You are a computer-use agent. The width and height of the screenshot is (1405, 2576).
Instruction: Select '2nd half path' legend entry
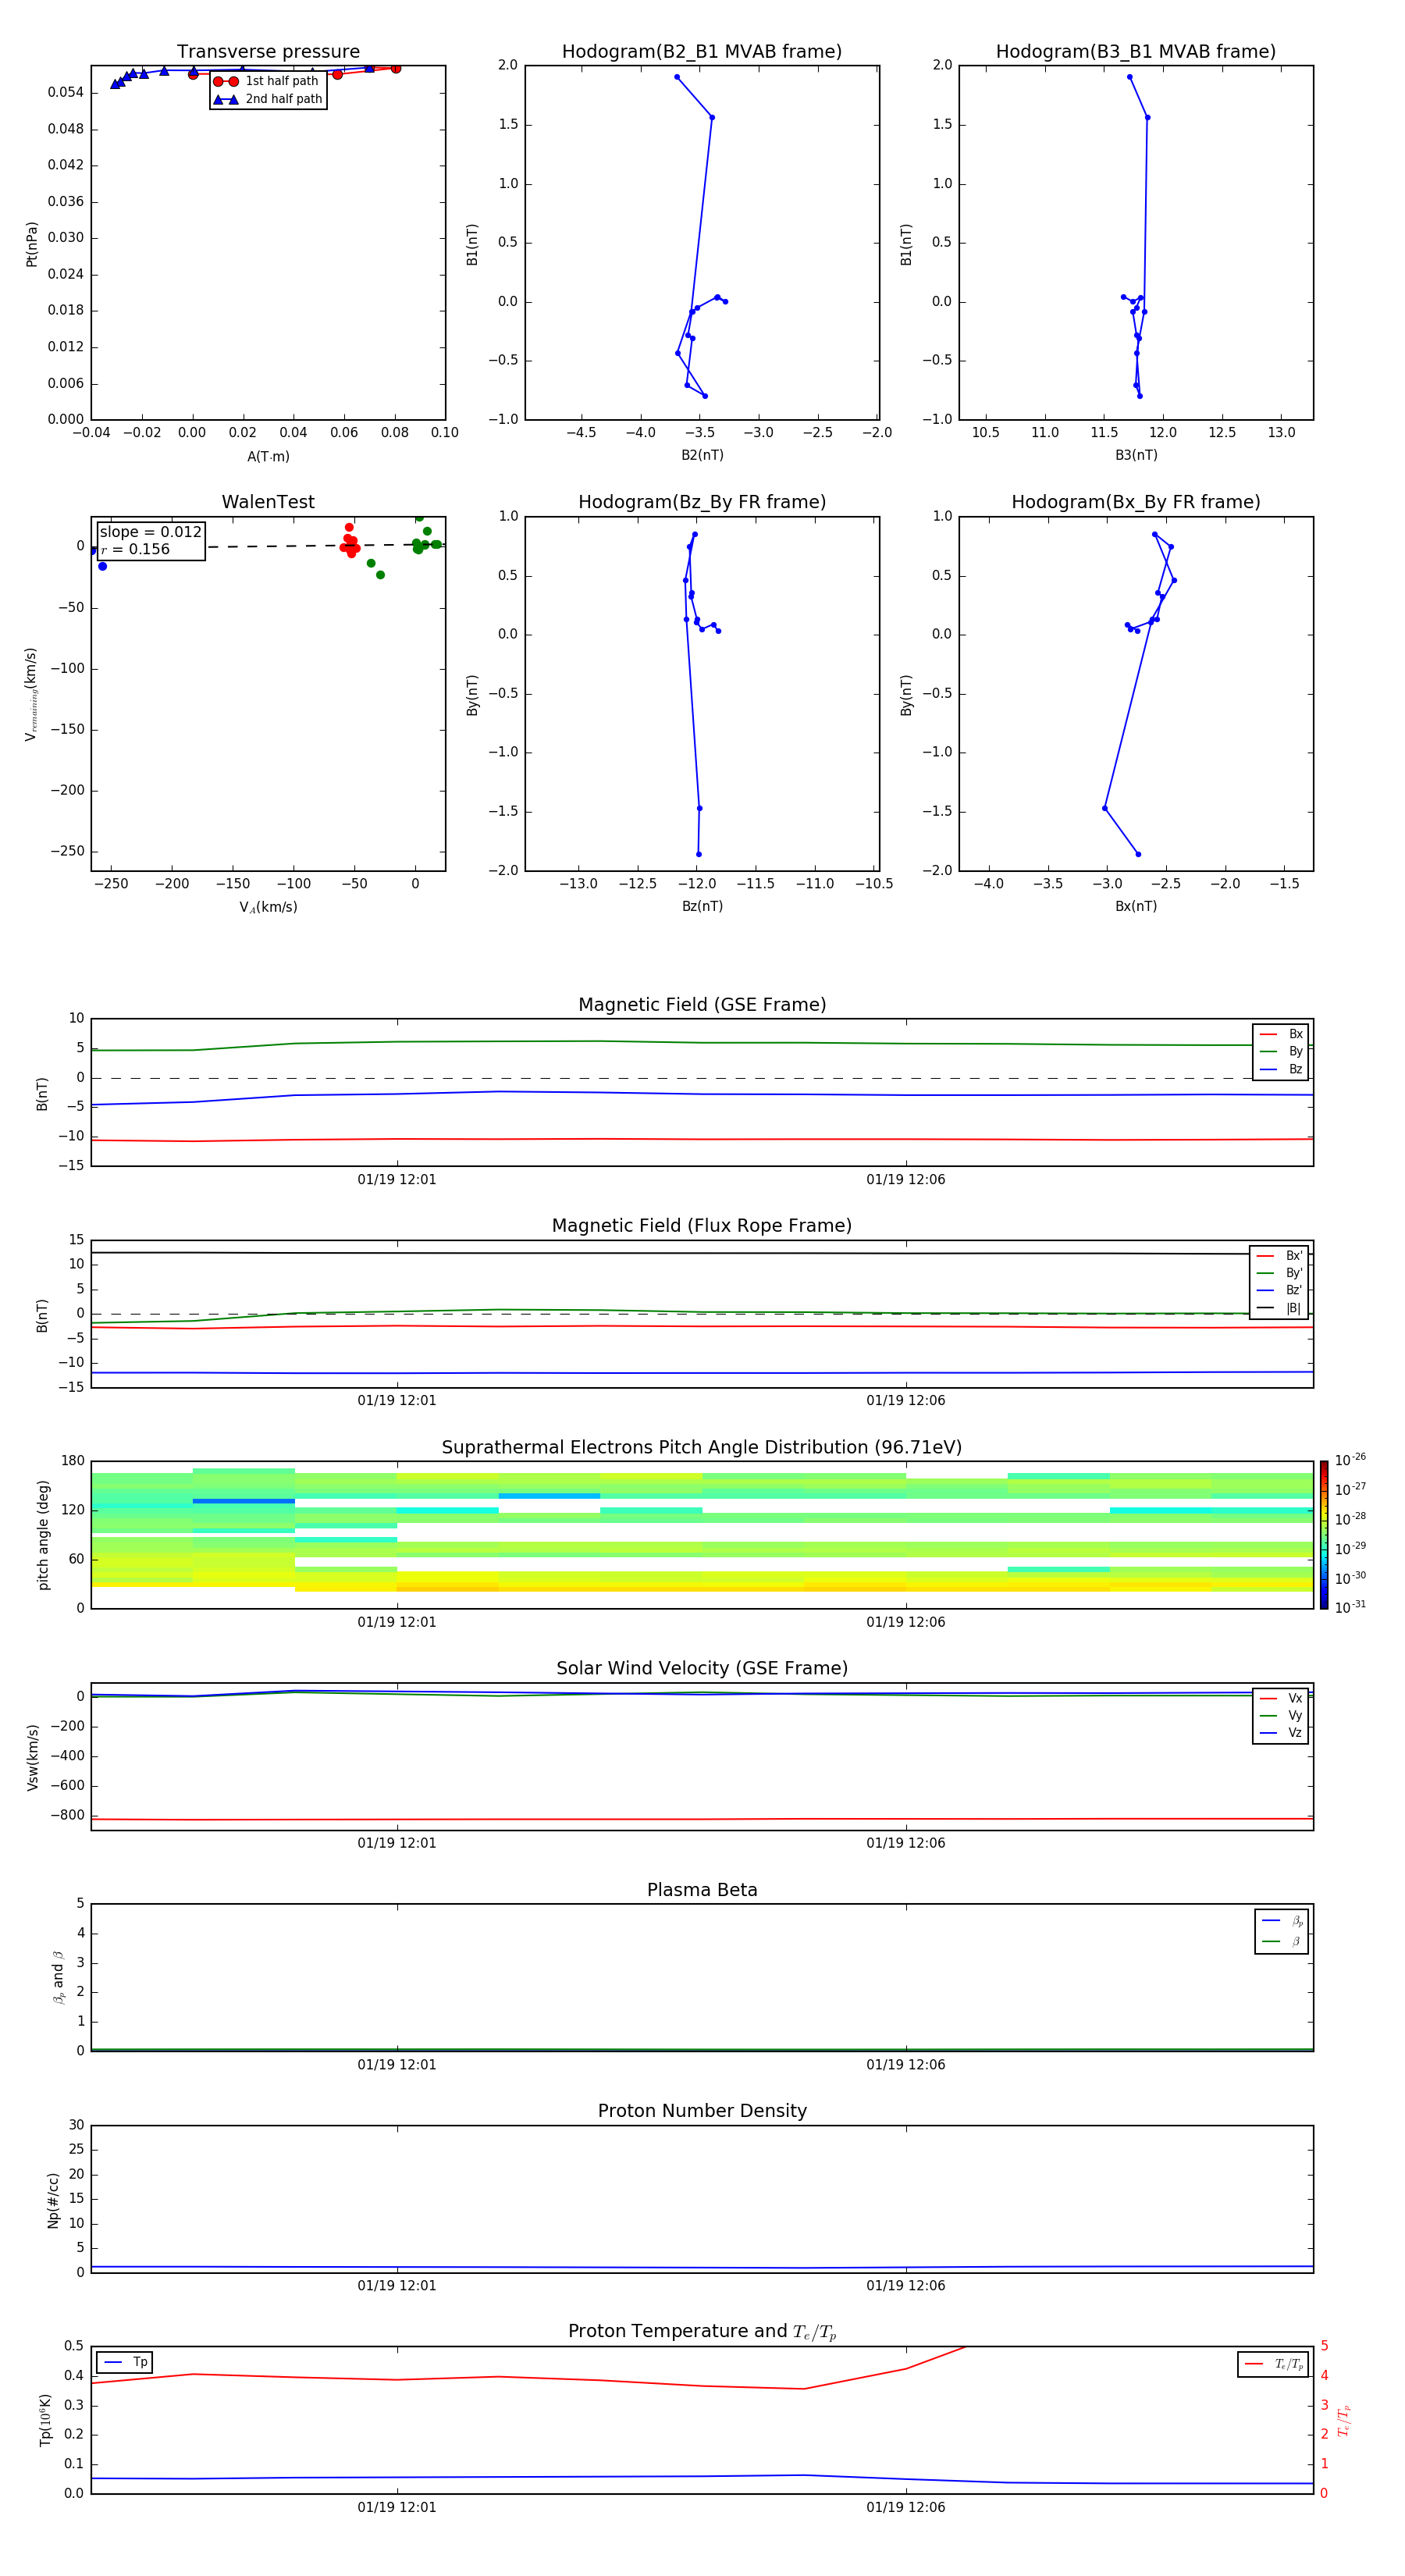[x=267, y=99]
